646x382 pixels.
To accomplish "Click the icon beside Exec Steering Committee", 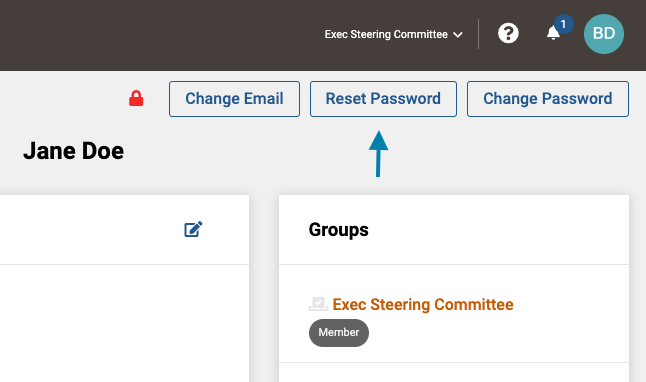I will click(318, 305).
